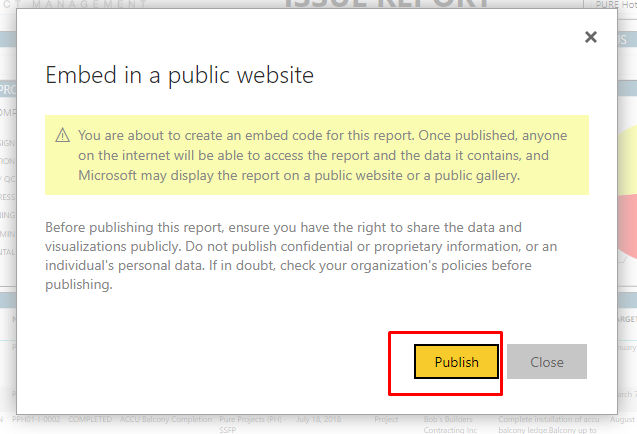Click the yellow warning message about embed code

pos(317,155)
